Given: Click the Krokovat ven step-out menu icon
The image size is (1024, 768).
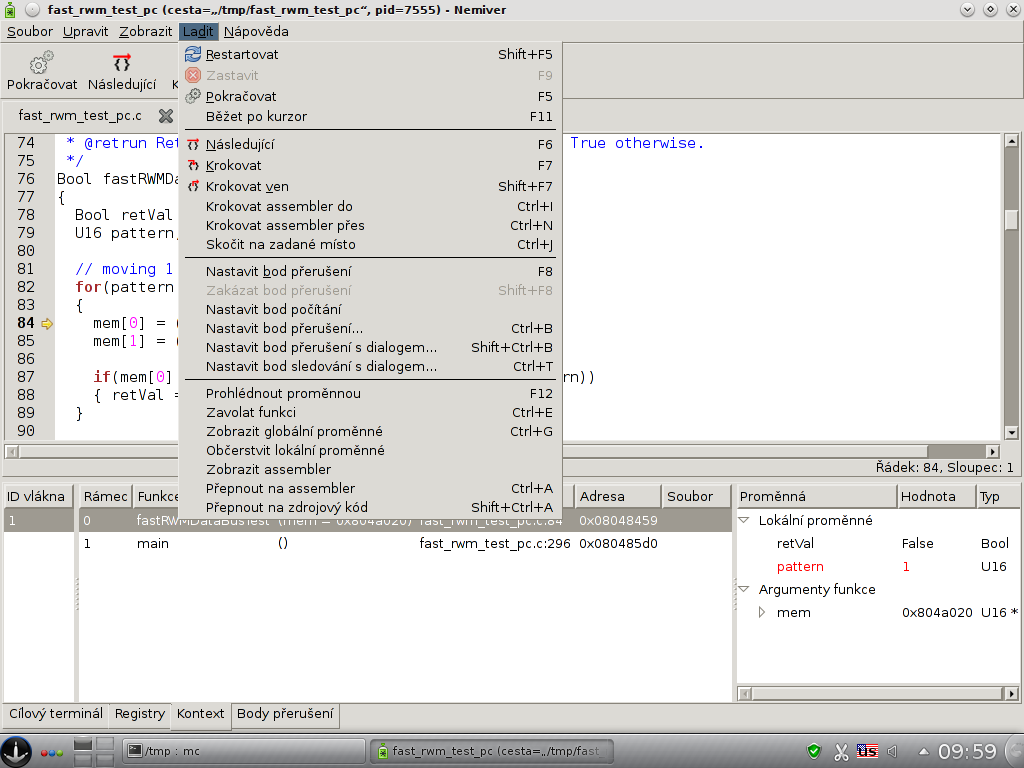Looking at the screenshot, I should pyautogui.click(x=193, y=186).
